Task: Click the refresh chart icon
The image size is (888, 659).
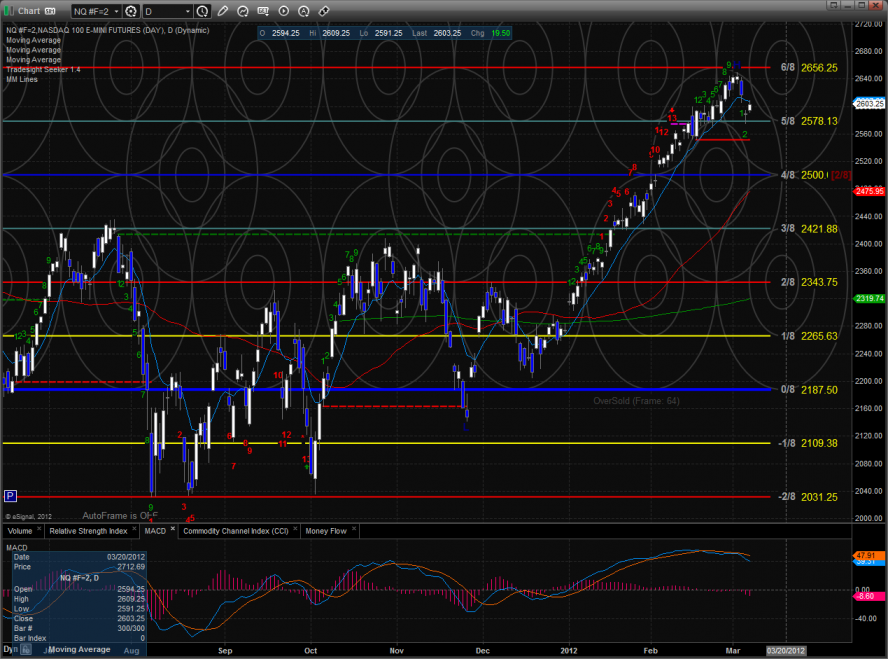Action: tap(240, 11)
